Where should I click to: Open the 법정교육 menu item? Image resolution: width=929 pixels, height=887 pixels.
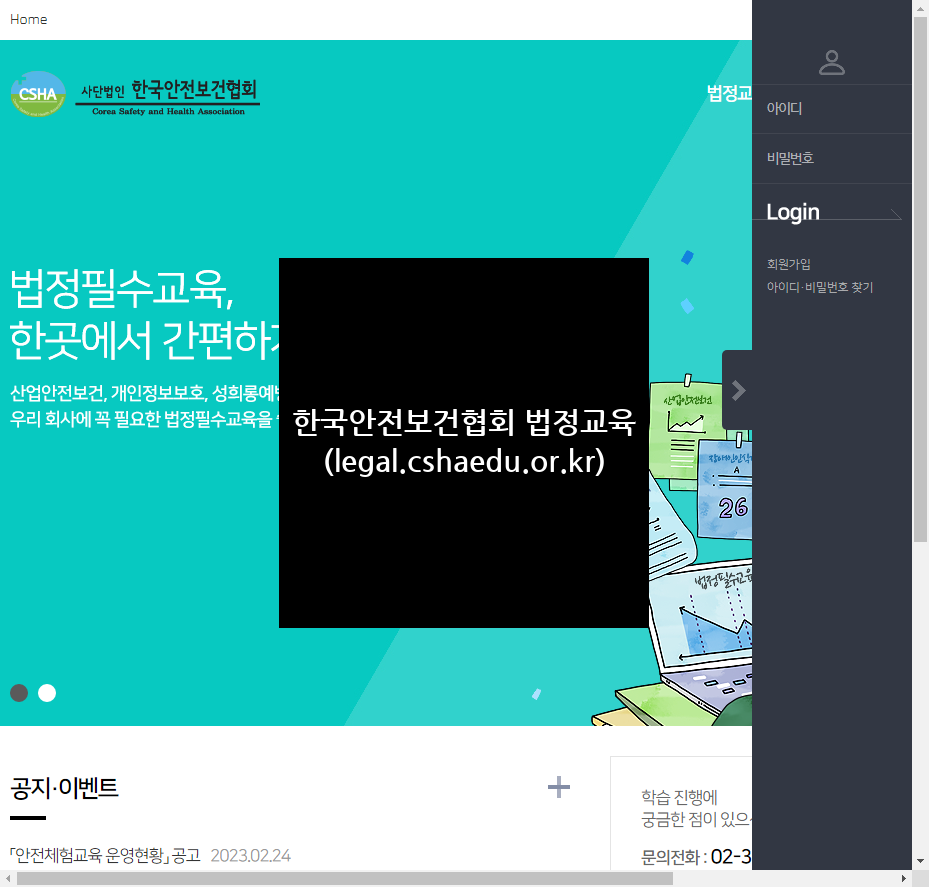[729, 93]
